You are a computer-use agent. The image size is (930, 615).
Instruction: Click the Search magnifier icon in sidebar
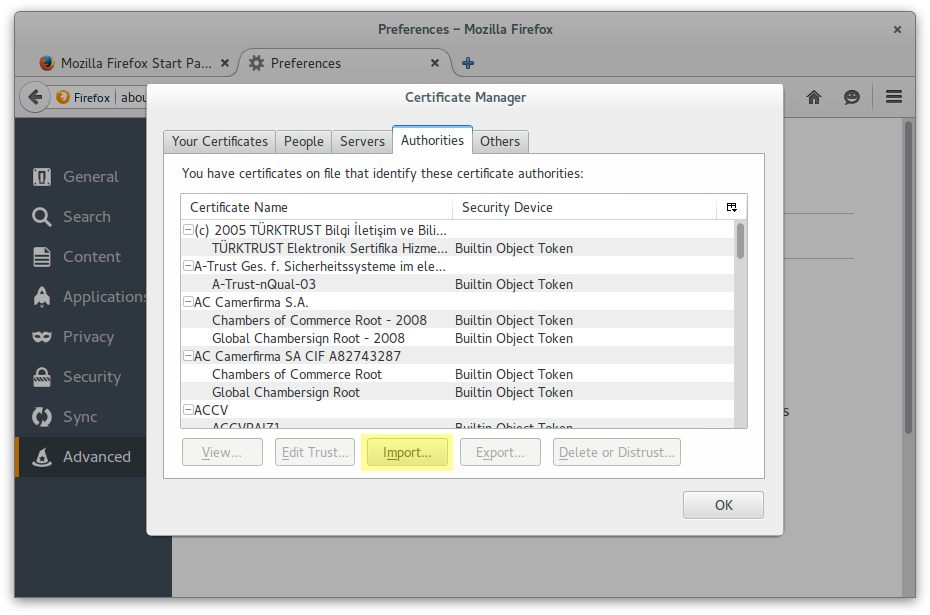coord(42,217)
